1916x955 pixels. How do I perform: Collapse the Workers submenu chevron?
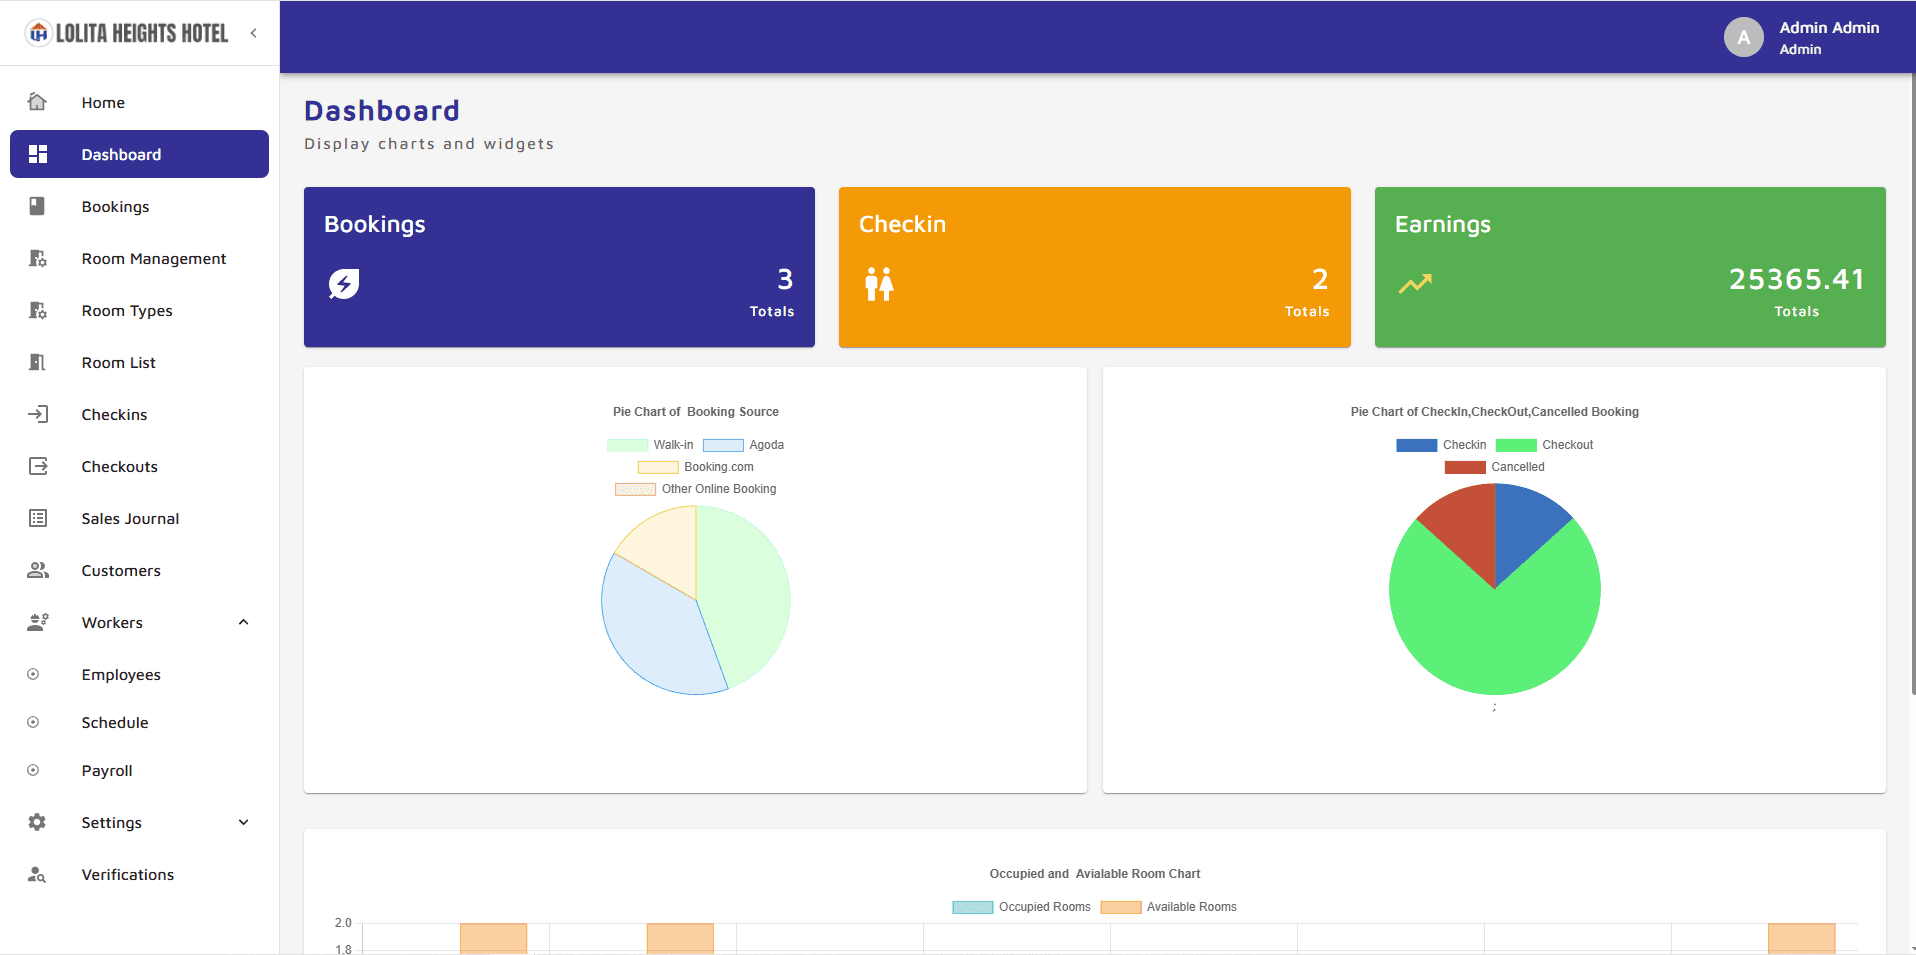[243, 622]
